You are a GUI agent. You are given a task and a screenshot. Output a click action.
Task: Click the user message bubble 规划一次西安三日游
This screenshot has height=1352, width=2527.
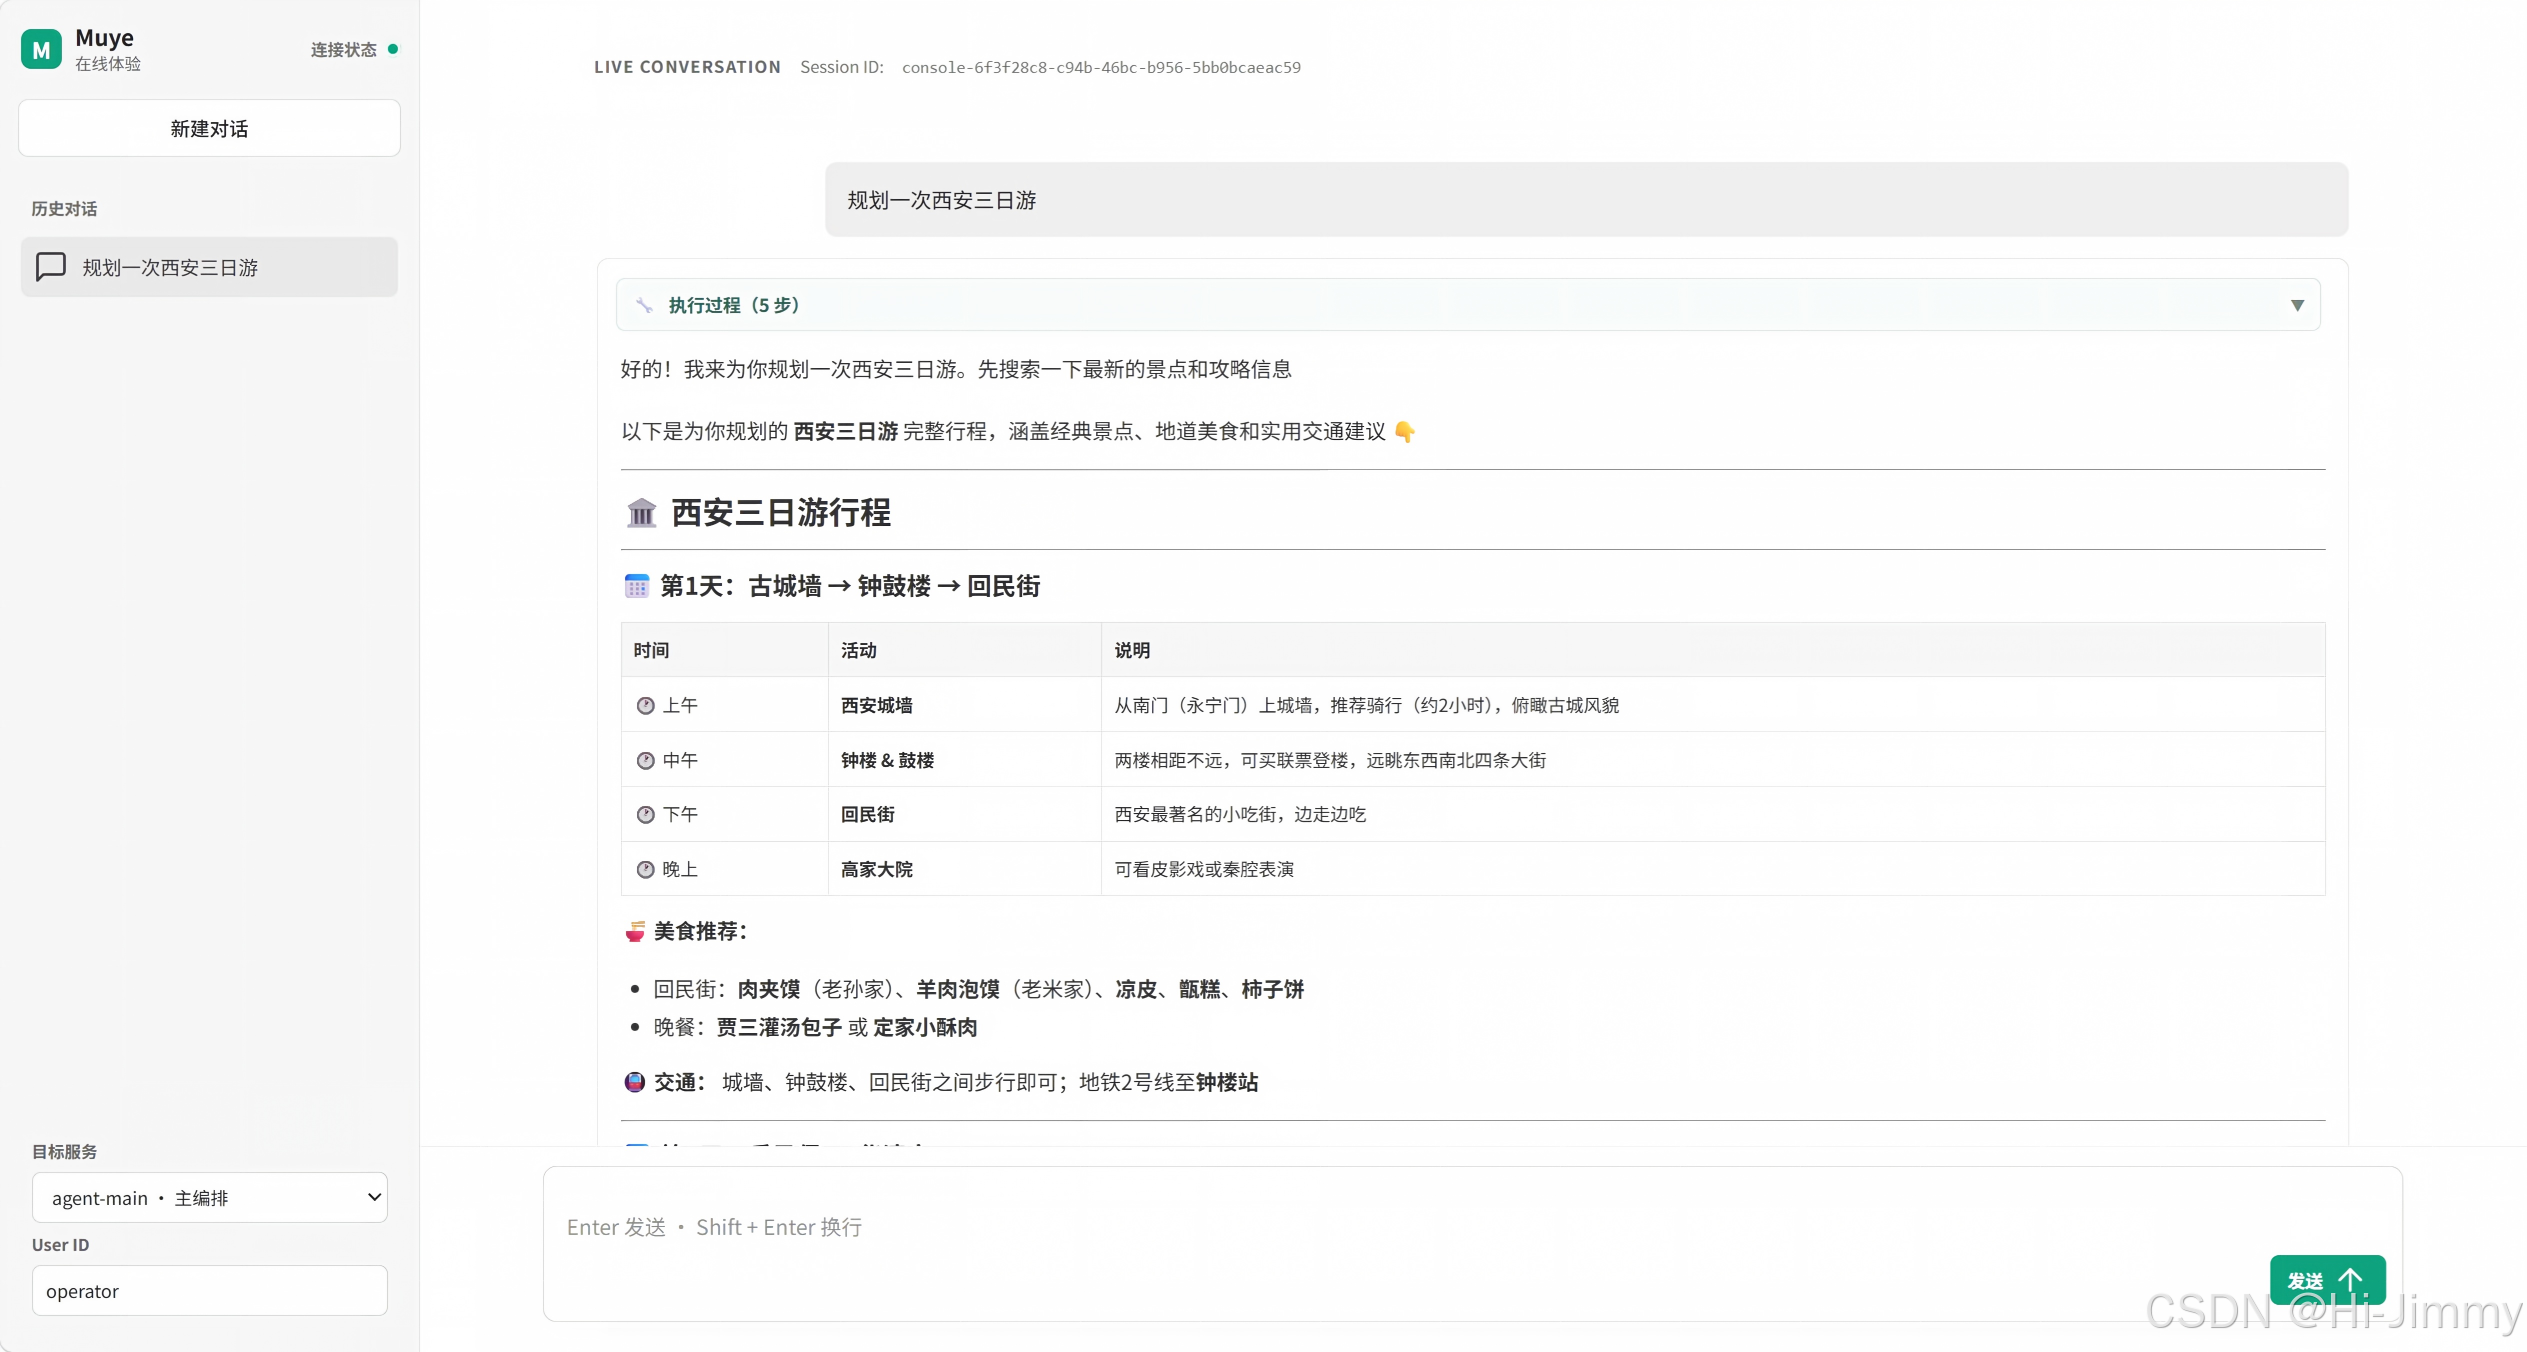1586,200
